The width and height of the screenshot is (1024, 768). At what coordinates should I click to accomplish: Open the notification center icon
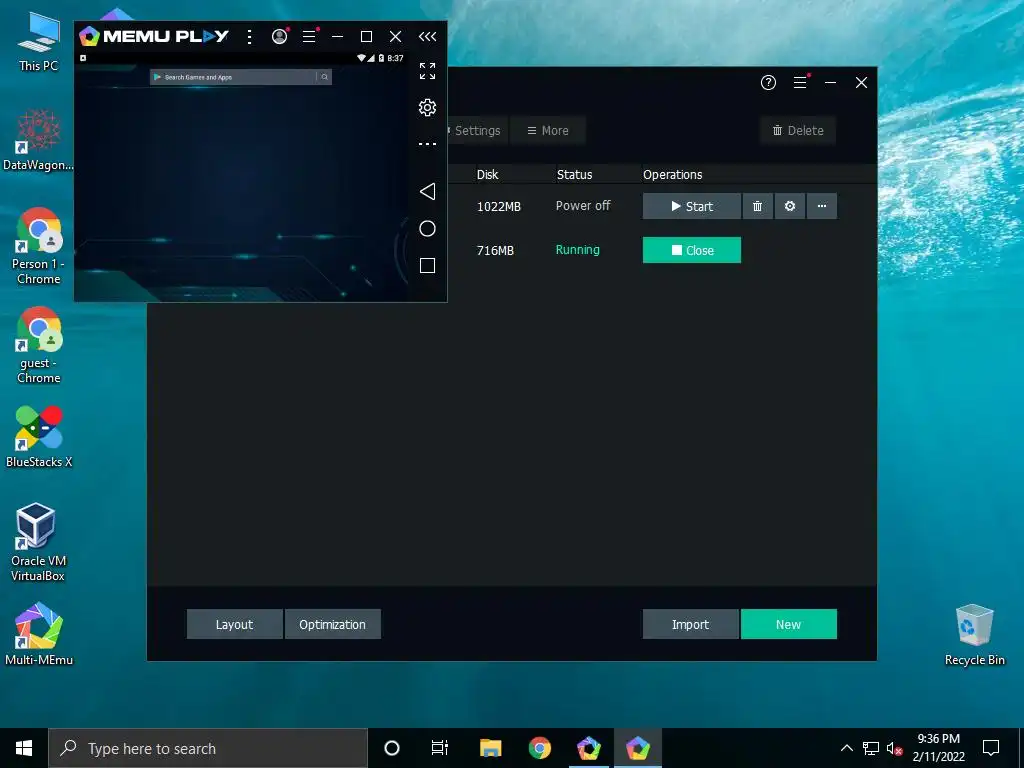pyautogui.click(x=991, y=748)
